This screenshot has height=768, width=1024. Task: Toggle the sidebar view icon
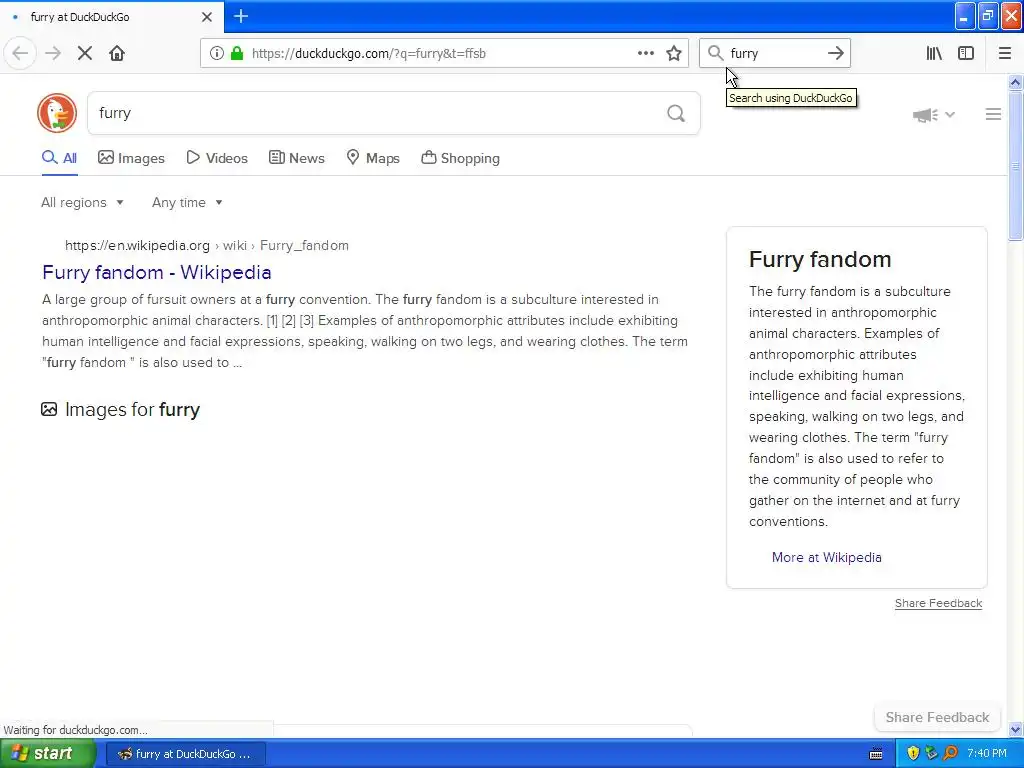[x=966, y=53]
